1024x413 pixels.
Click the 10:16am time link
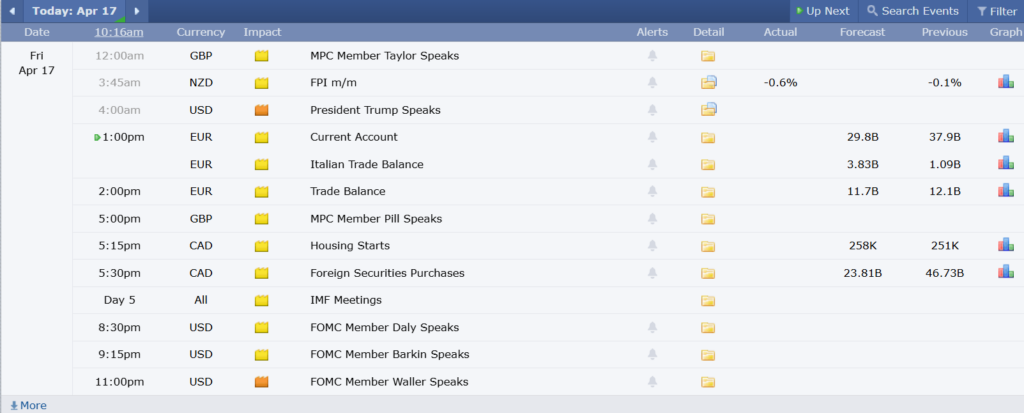[x=118, y=32]
